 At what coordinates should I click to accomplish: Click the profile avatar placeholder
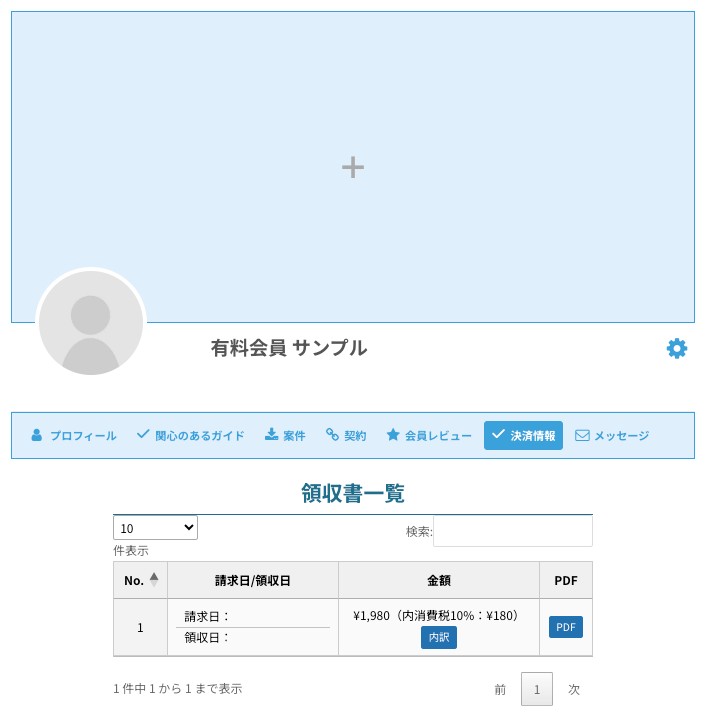pos(91,323)
